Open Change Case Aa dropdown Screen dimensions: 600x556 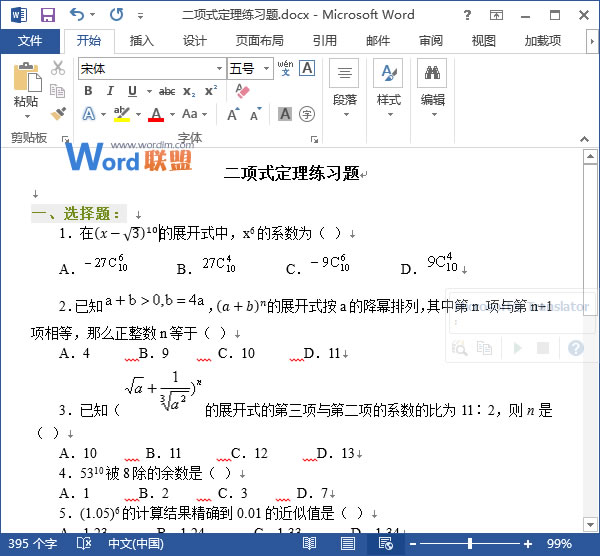(x=194, y=114)
